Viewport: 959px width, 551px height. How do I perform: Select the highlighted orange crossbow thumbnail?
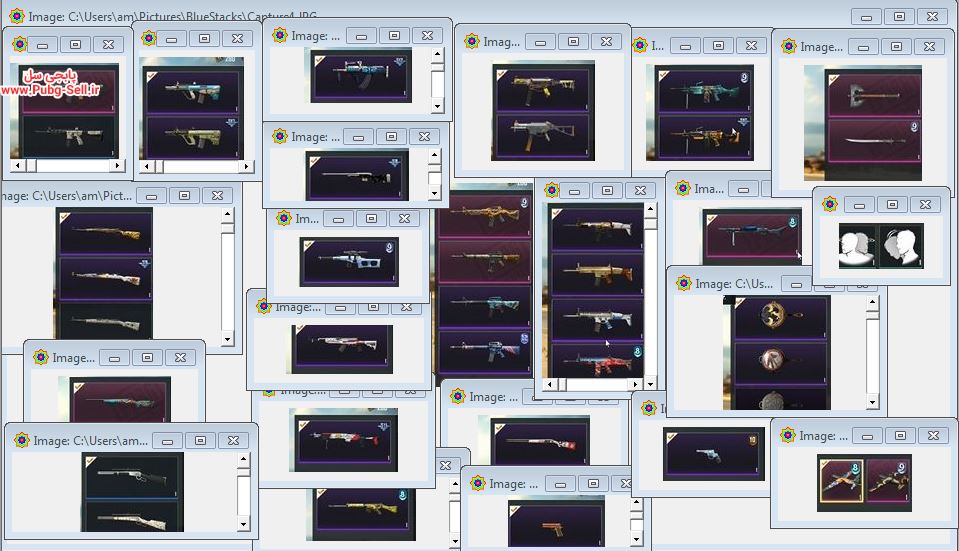(841, 481)
